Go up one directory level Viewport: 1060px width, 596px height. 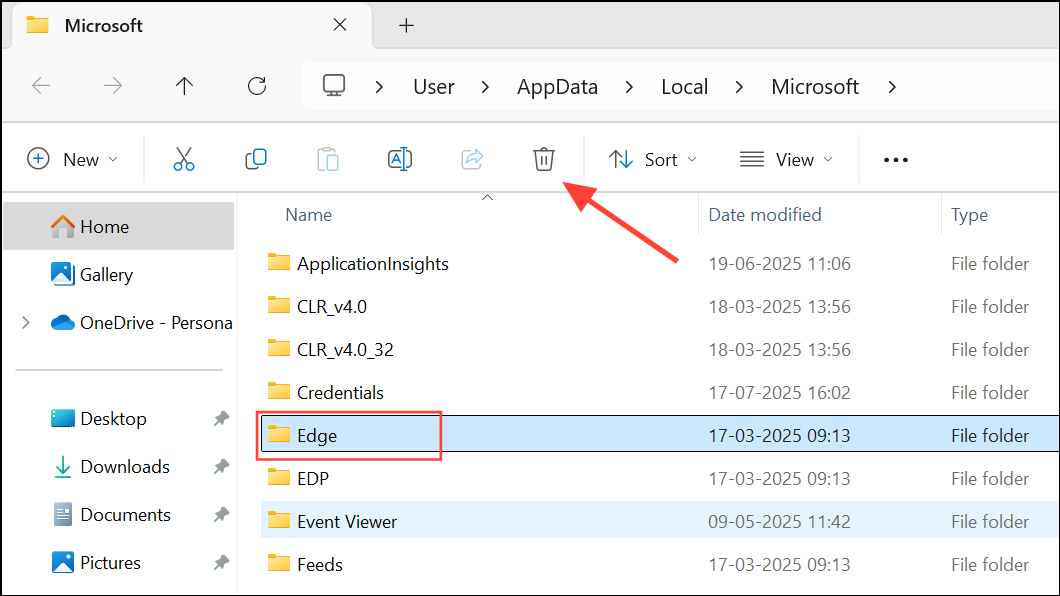coord(184,87)
